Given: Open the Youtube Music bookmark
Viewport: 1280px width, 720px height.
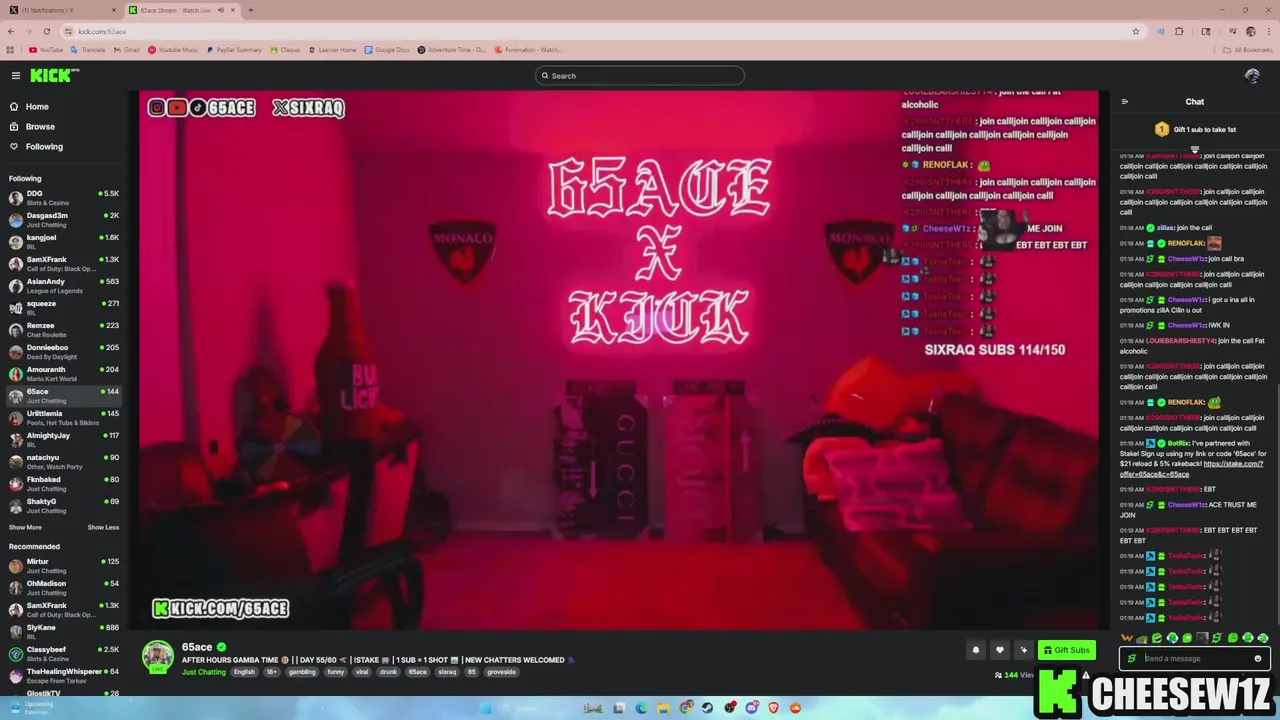Looking at the screenshot, I should [173, 50].
